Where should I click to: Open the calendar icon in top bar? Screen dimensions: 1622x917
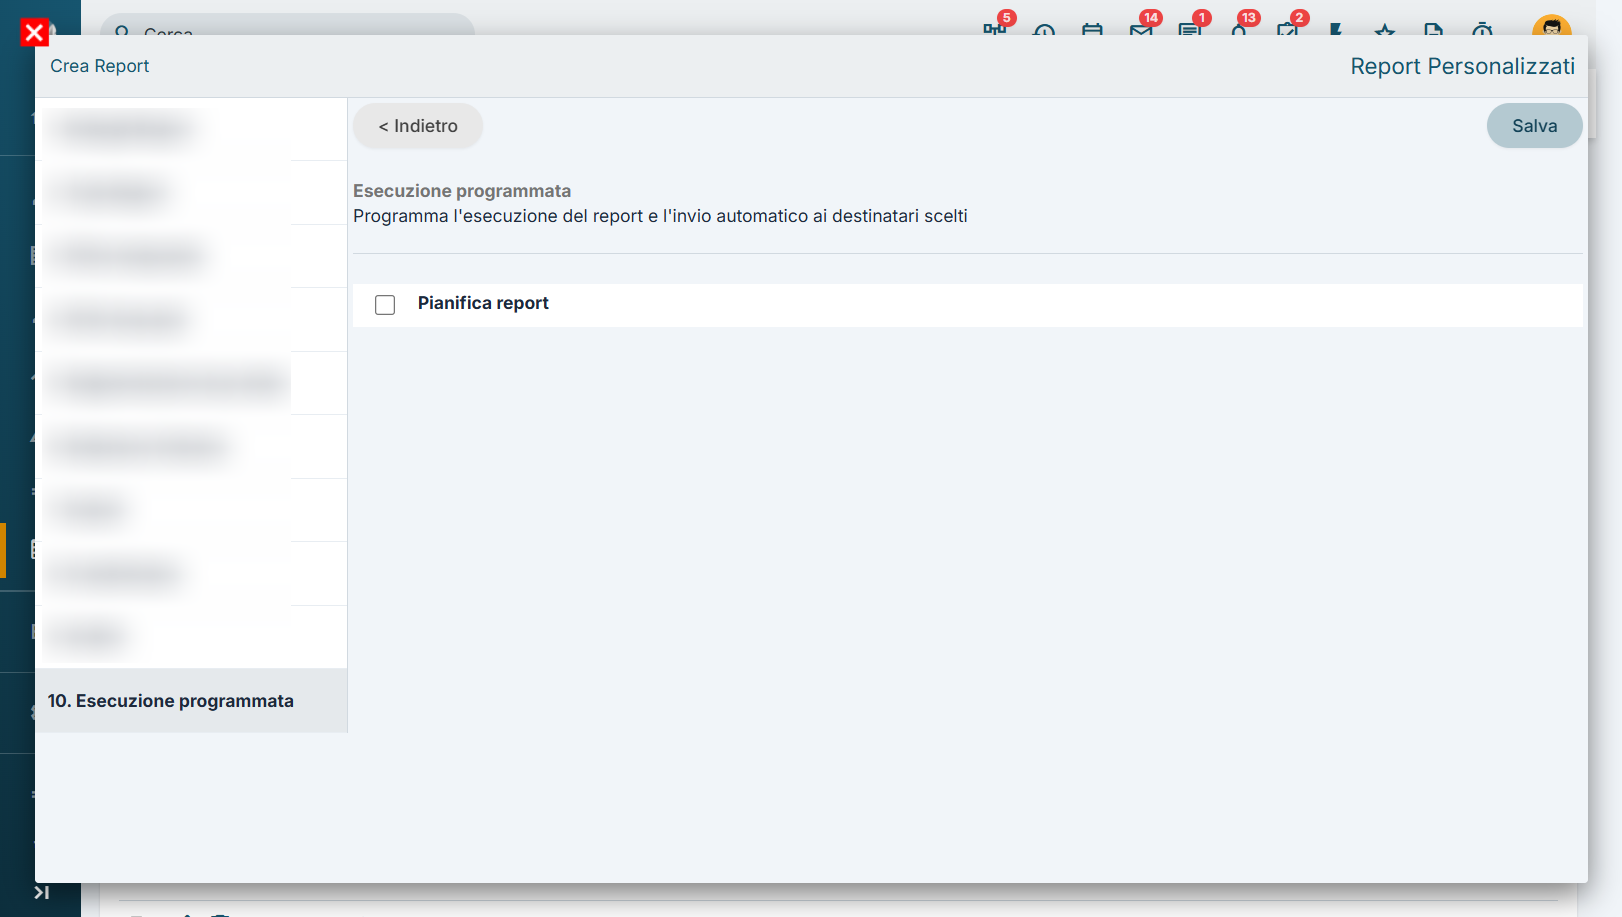[1092, 29]
